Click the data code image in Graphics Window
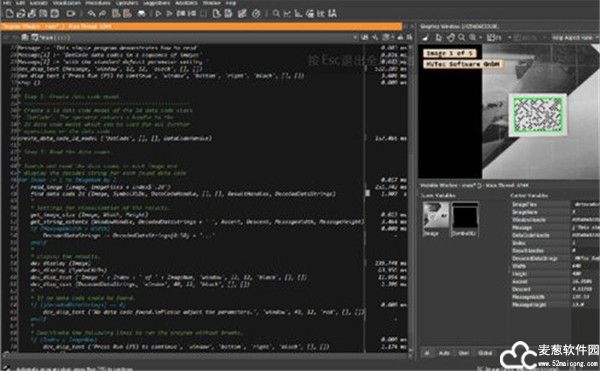This screenshot has width=600, height=371. click(x=538, y=115)
